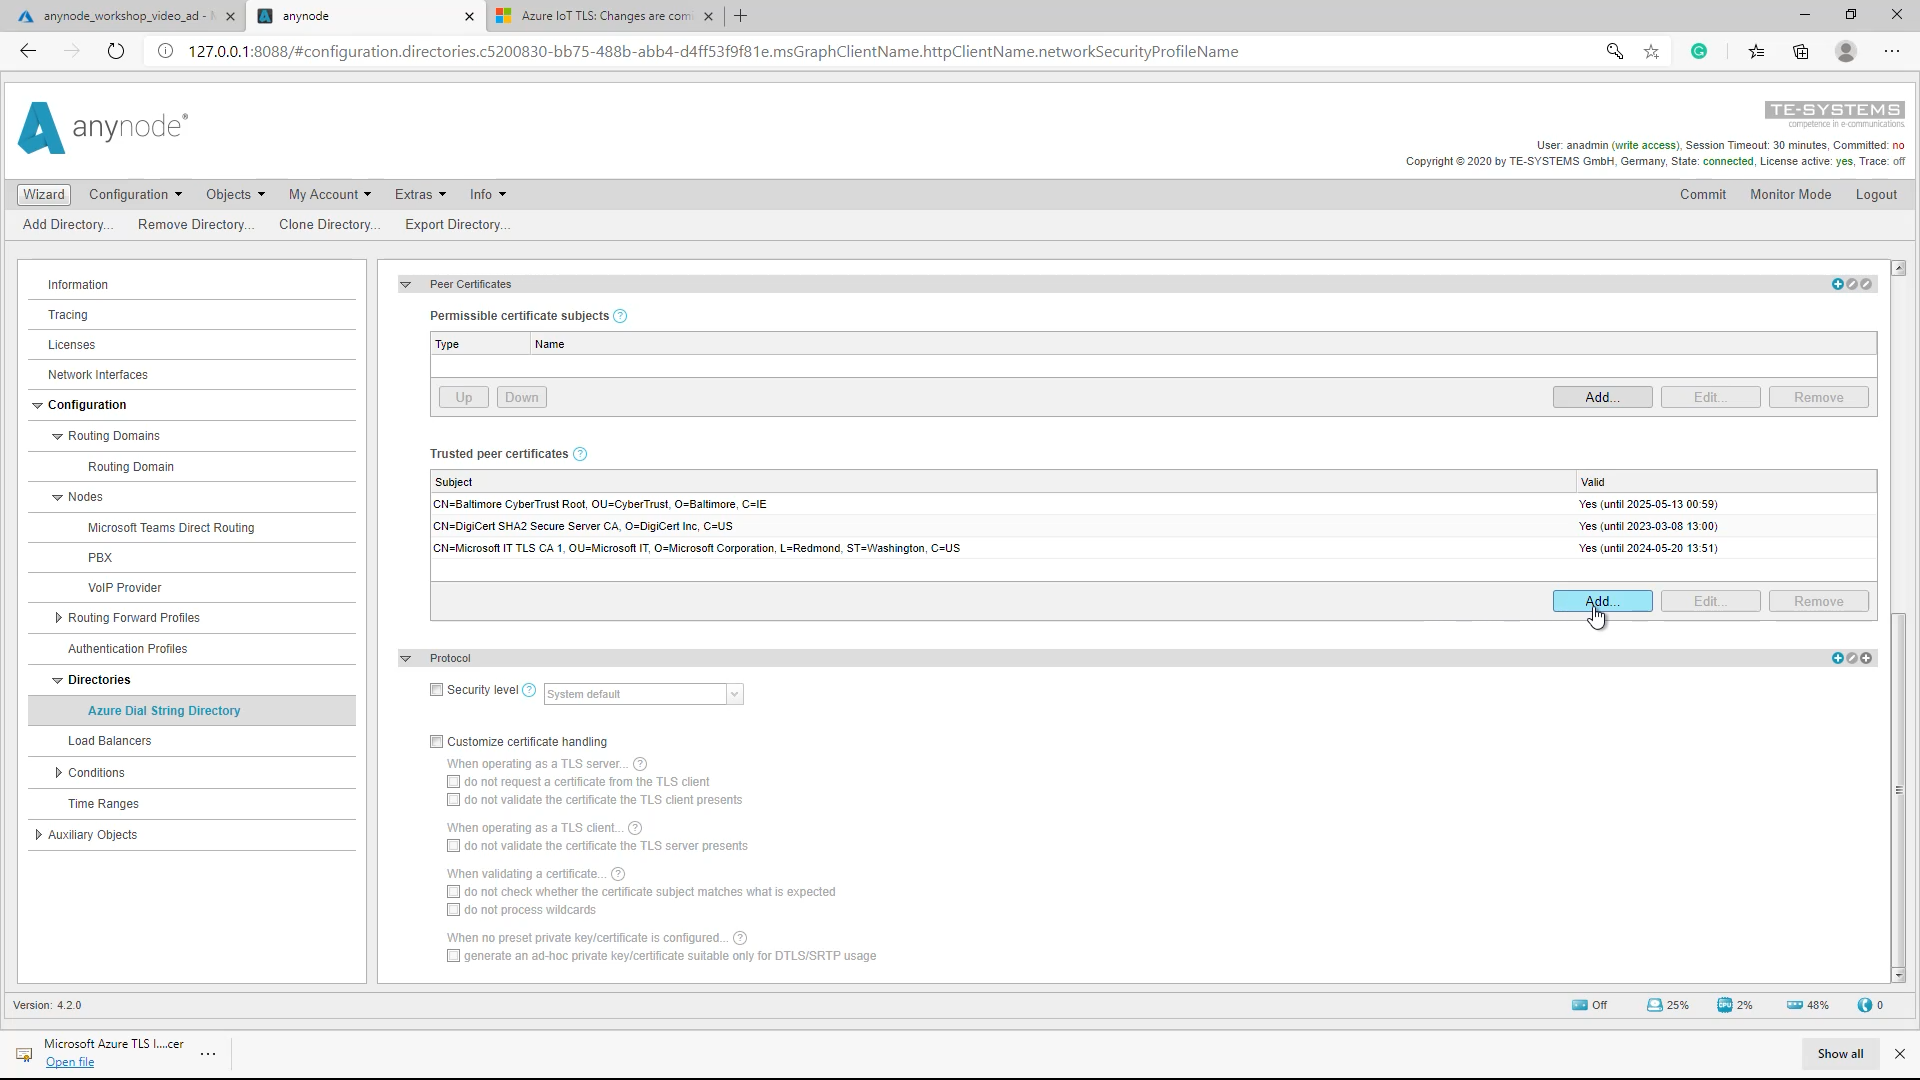Open the My Account menu
This screenshot has height=1080, width=1920.
point(330,195)
